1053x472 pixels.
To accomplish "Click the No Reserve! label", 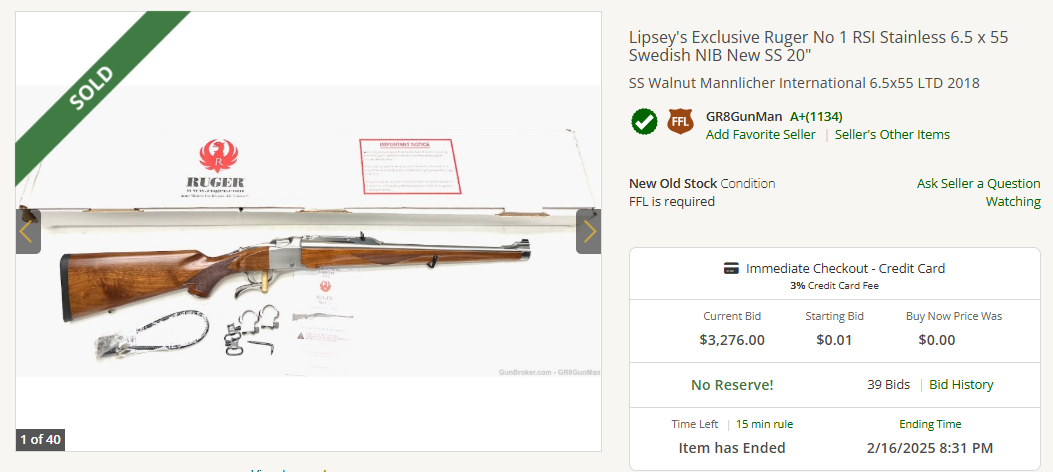I will (732, 385).
